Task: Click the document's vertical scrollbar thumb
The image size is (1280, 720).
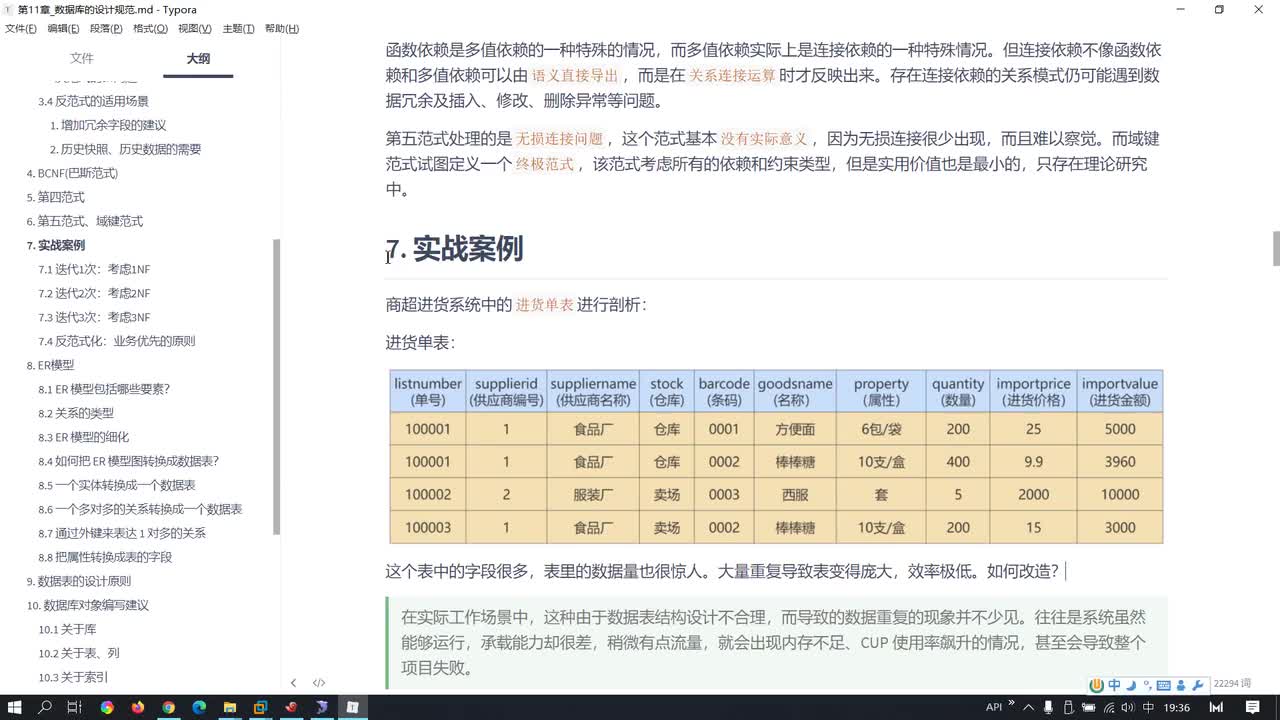Action: 1275,248
